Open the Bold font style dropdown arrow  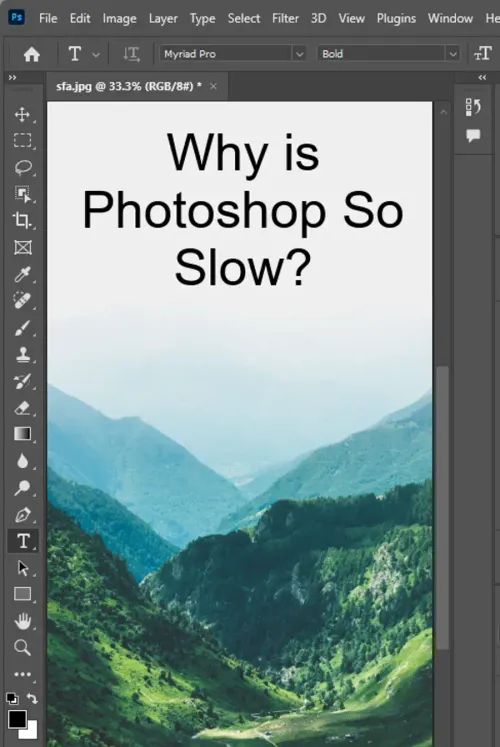point(453,54)
